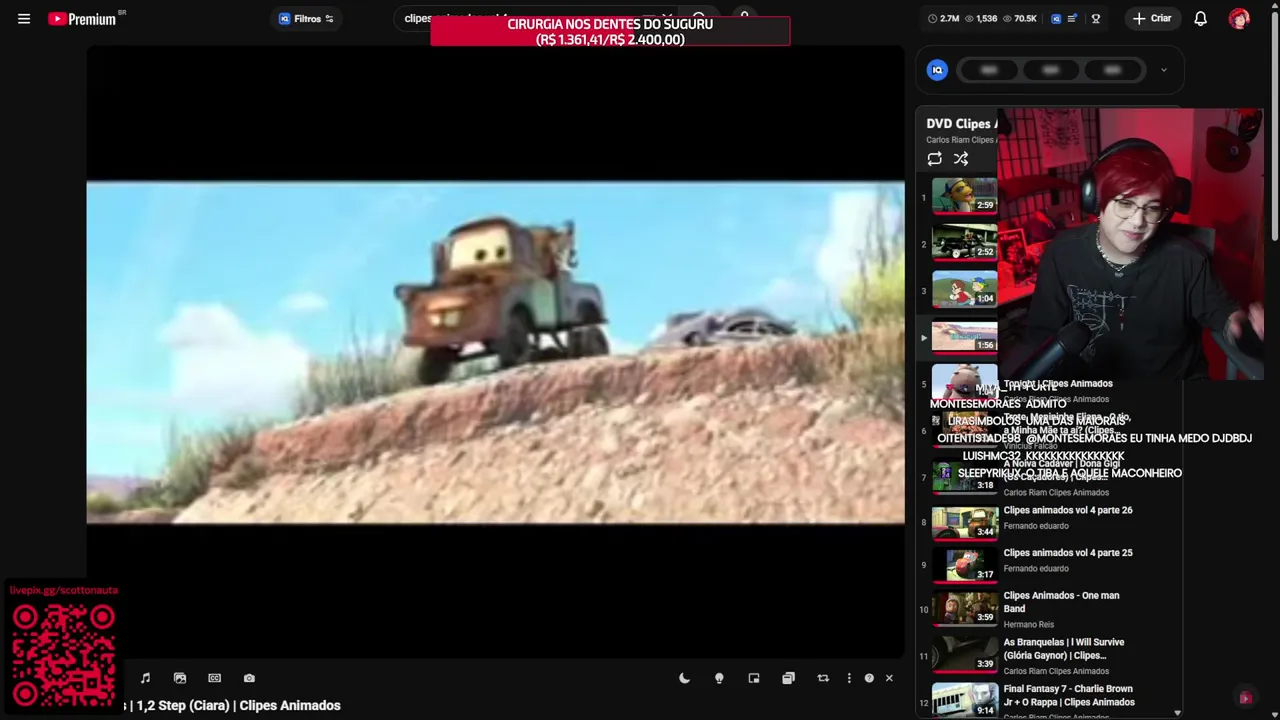Screen dimensions: 1280x720
Task: Take screenshot with camera icon
Action: (x=249, y=679)
